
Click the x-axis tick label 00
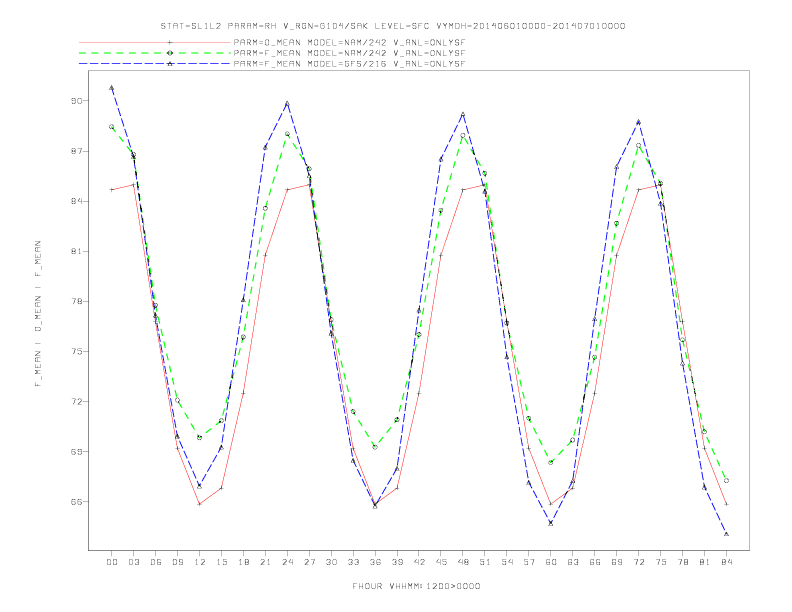tap(112, 562)
